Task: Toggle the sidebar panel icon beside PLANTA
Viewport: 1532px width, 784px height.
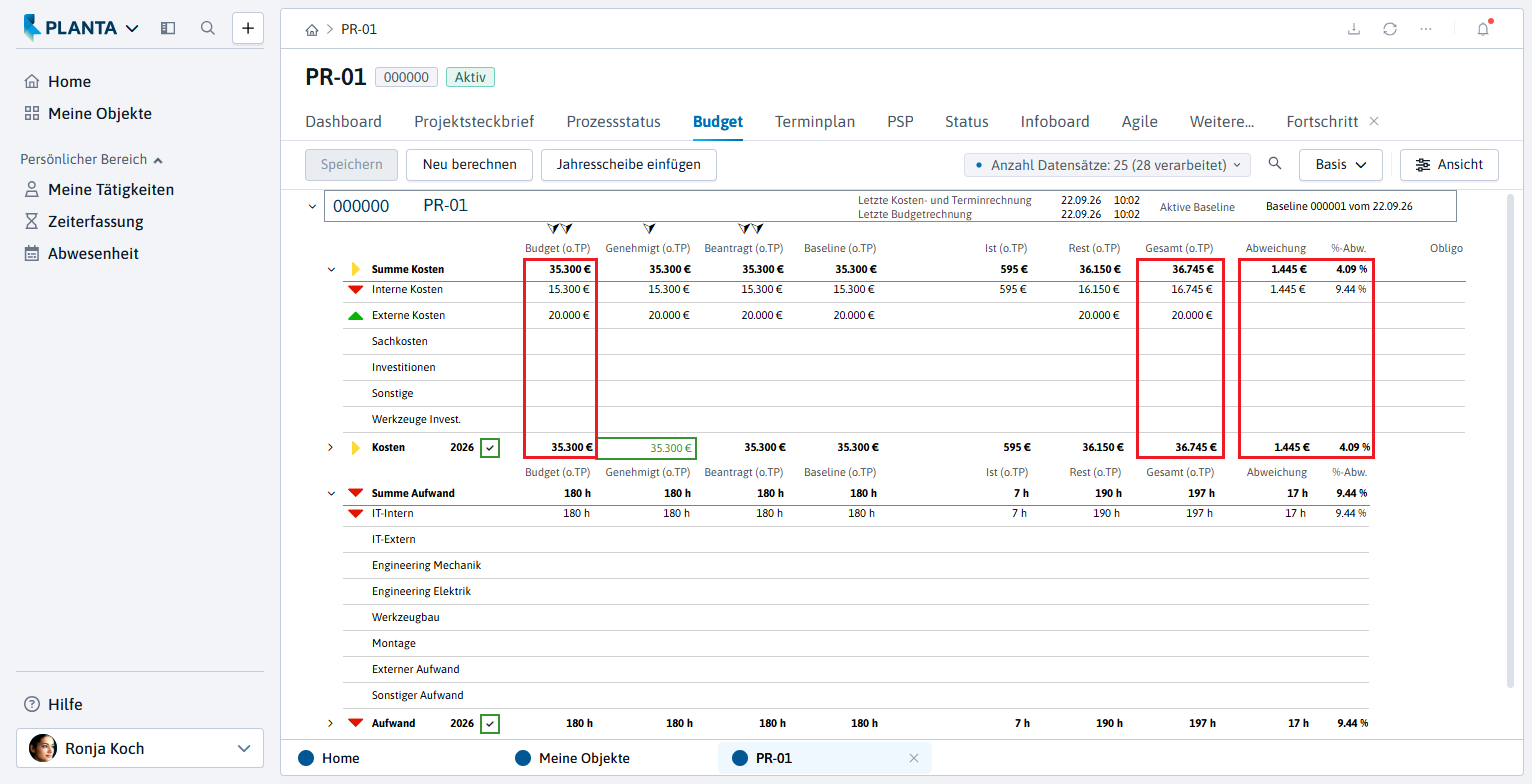Action: [168, 28]
